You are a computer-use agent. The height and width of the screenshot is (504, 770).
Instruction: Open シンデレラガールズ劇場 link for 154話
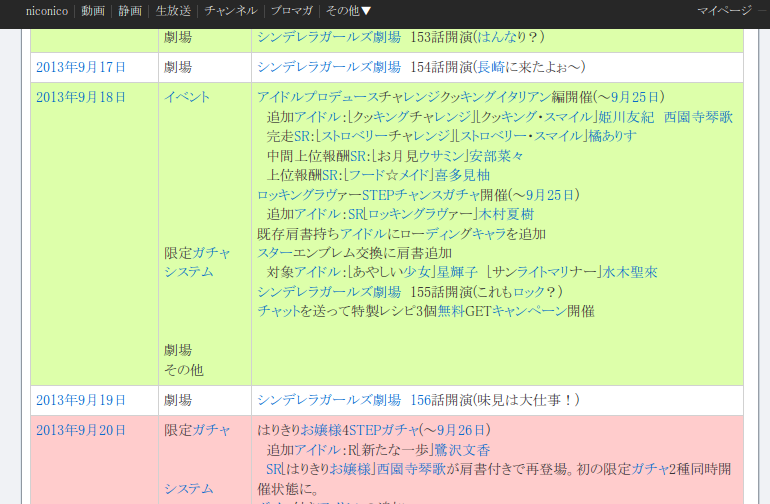[x=329, y=67]
